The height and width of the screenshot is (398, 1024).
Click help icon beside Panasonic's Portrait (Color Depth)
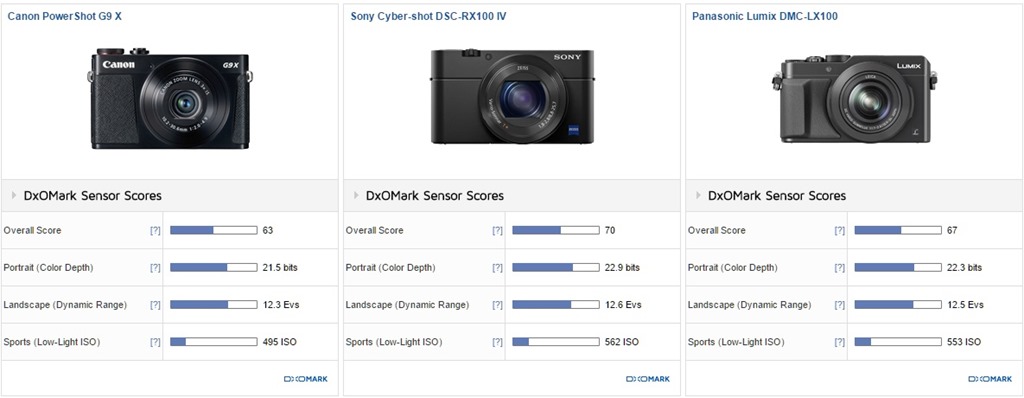point(840,268)
